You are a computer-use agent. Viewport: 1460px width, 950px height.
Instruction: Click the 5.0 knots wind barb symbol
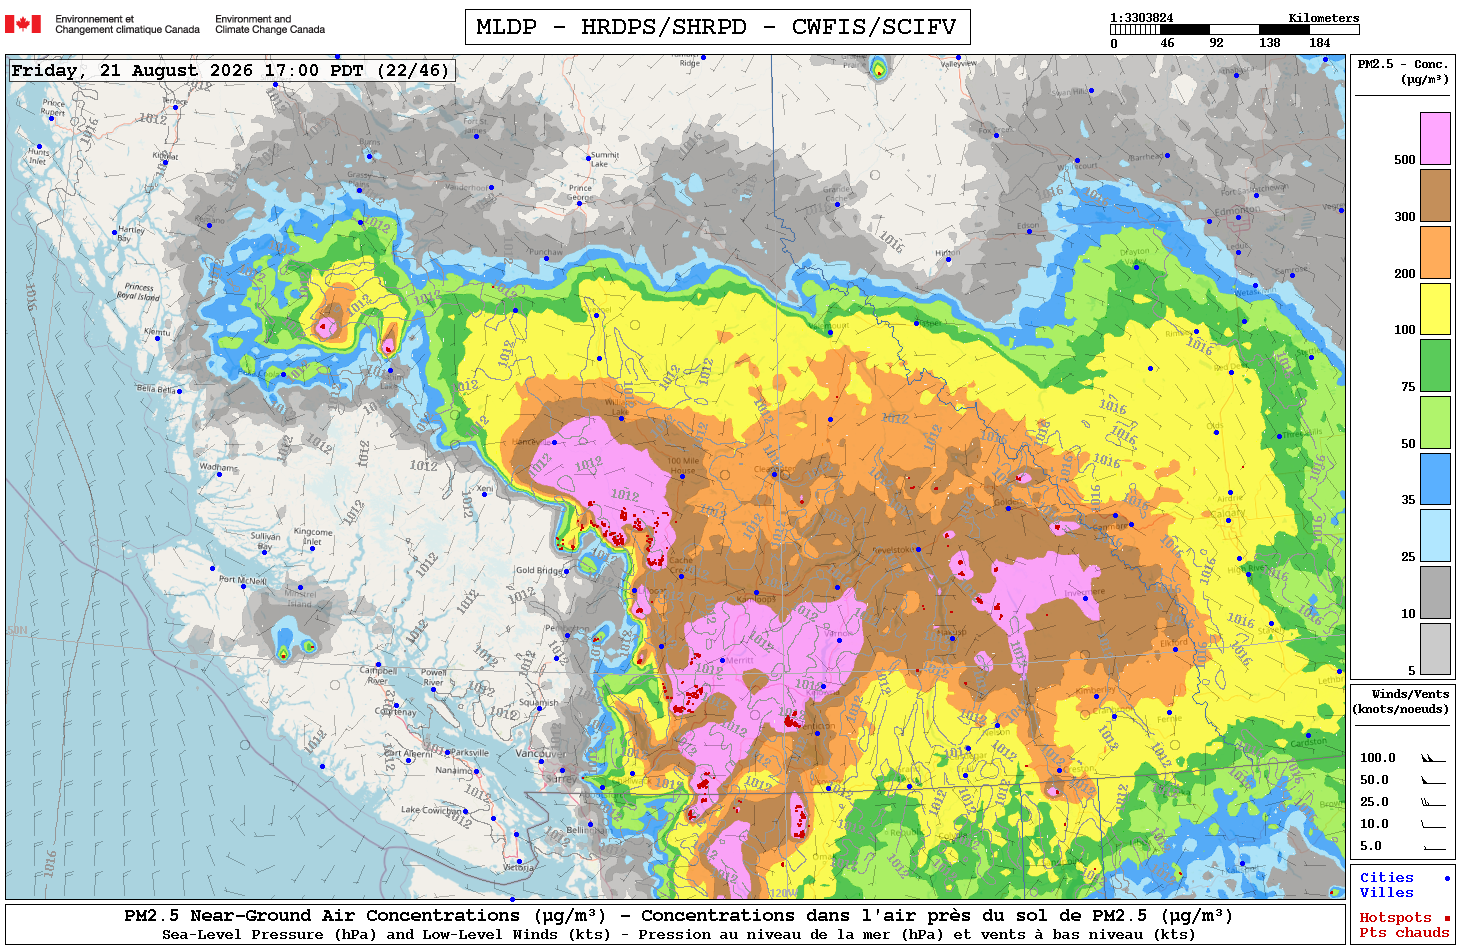click(x=1433, y=846)
